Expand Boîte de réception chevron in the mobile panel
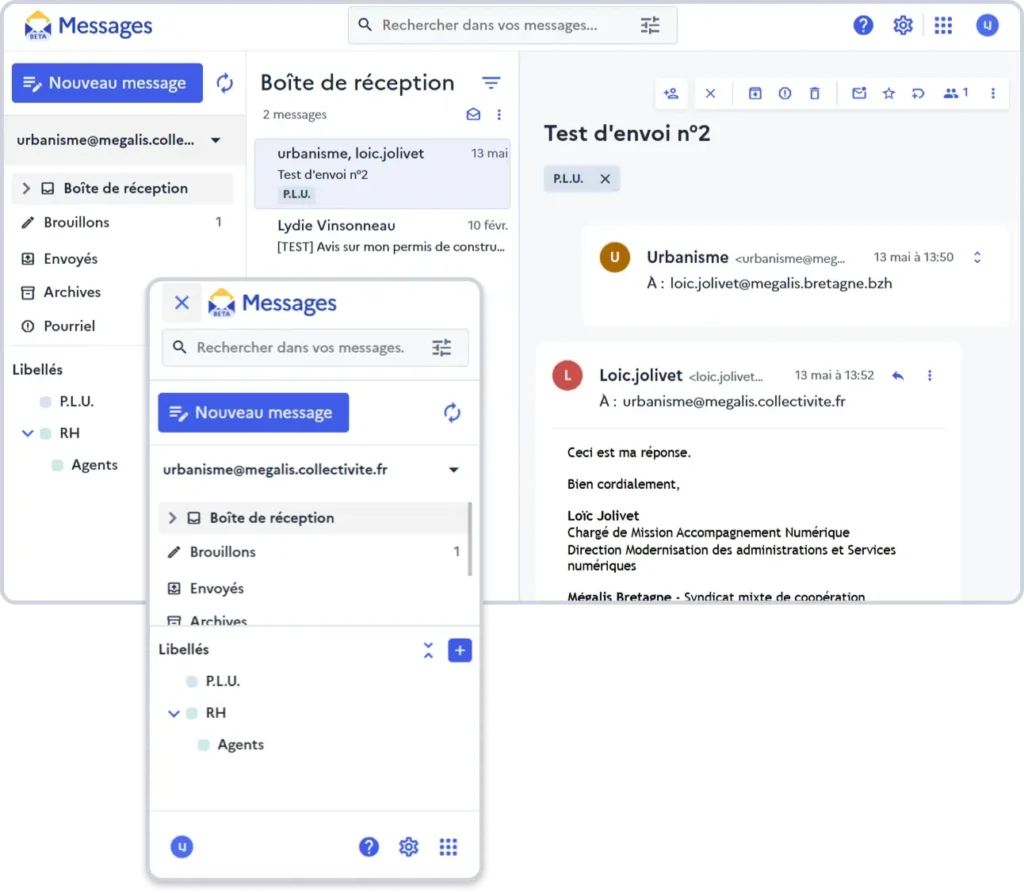The image size is (1024, 893). (172, 518)
